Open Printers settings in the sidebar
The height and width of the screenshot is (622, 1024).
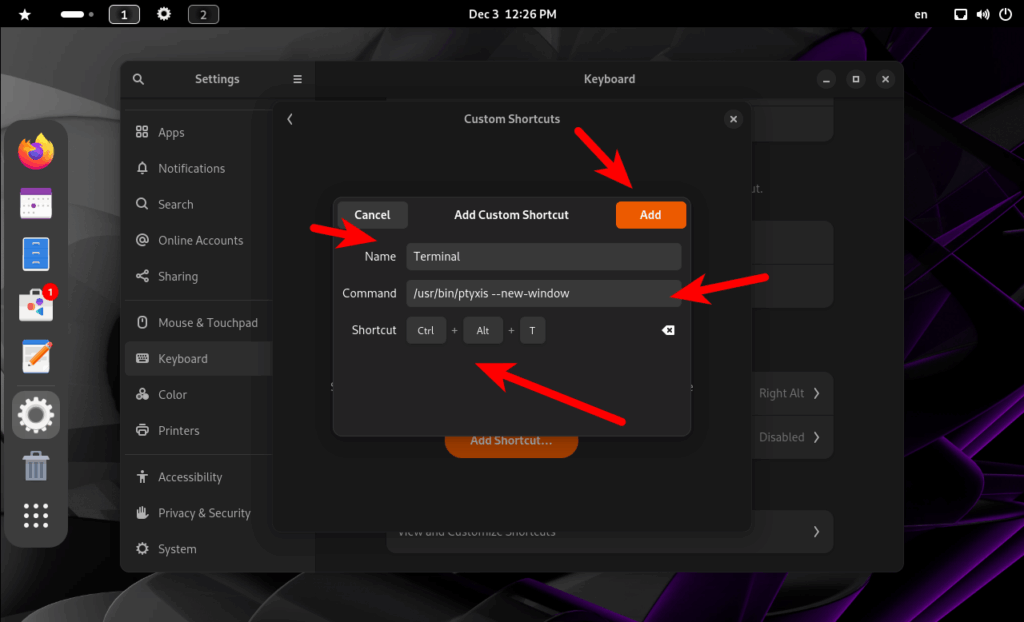[199, 431]
